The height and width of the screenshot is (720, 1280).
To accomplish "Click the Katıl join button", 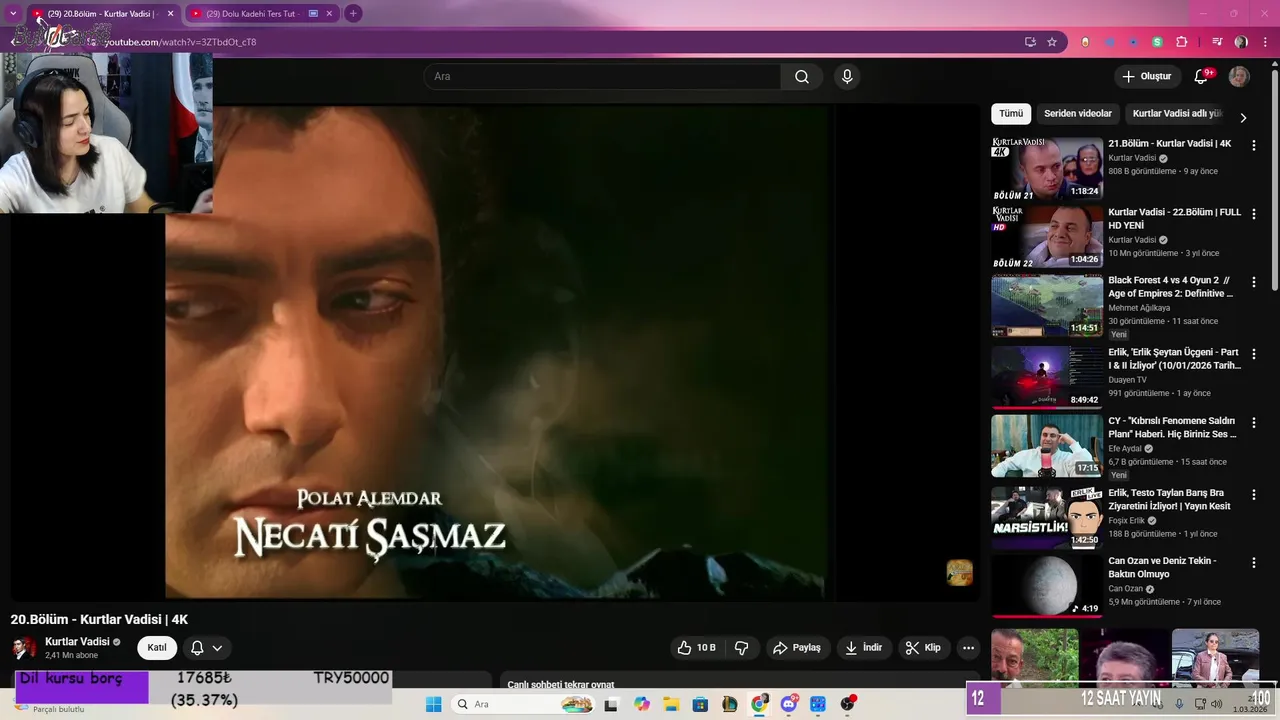I will coord(157,648).
